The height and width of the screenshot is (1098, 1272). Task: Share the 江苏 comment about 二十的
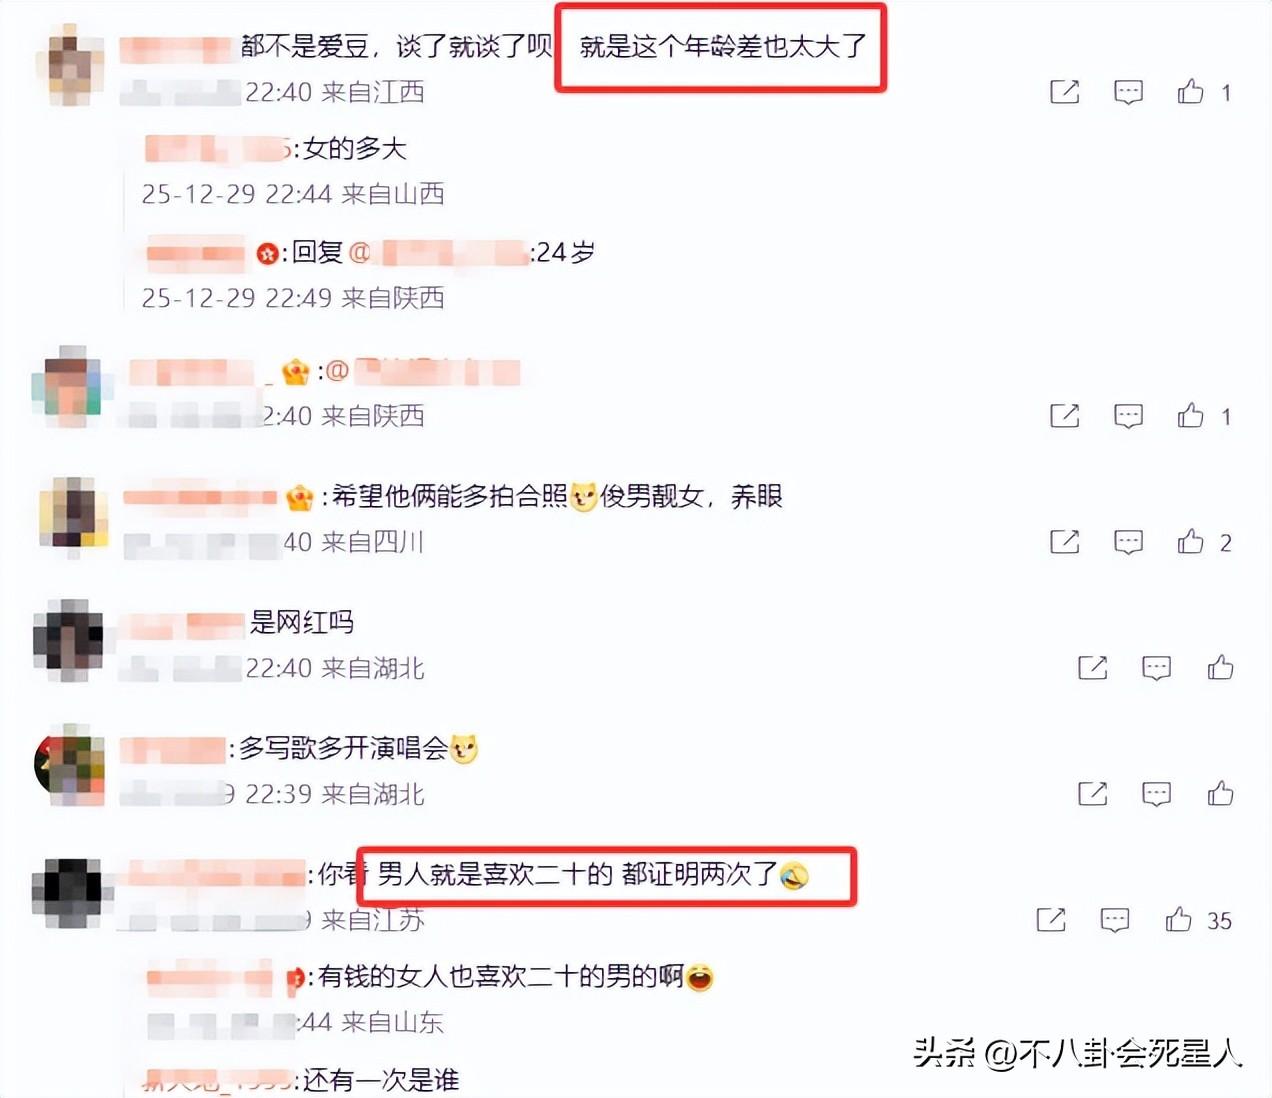coord(1051,919)
